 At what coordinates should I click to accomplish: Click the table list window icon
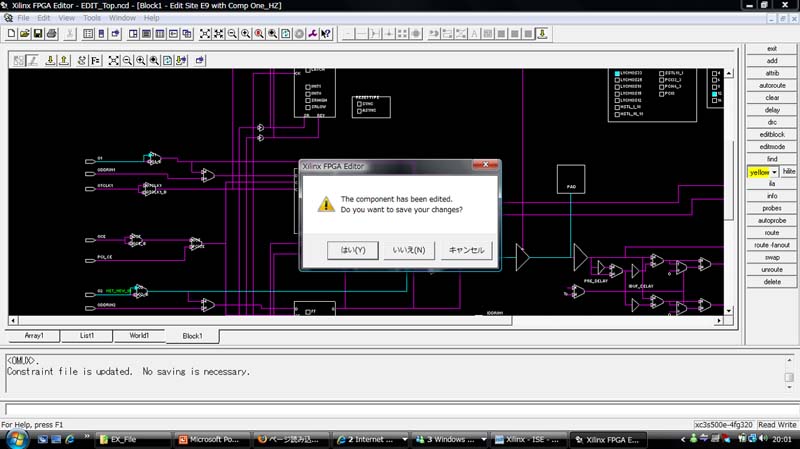(88, 34)
